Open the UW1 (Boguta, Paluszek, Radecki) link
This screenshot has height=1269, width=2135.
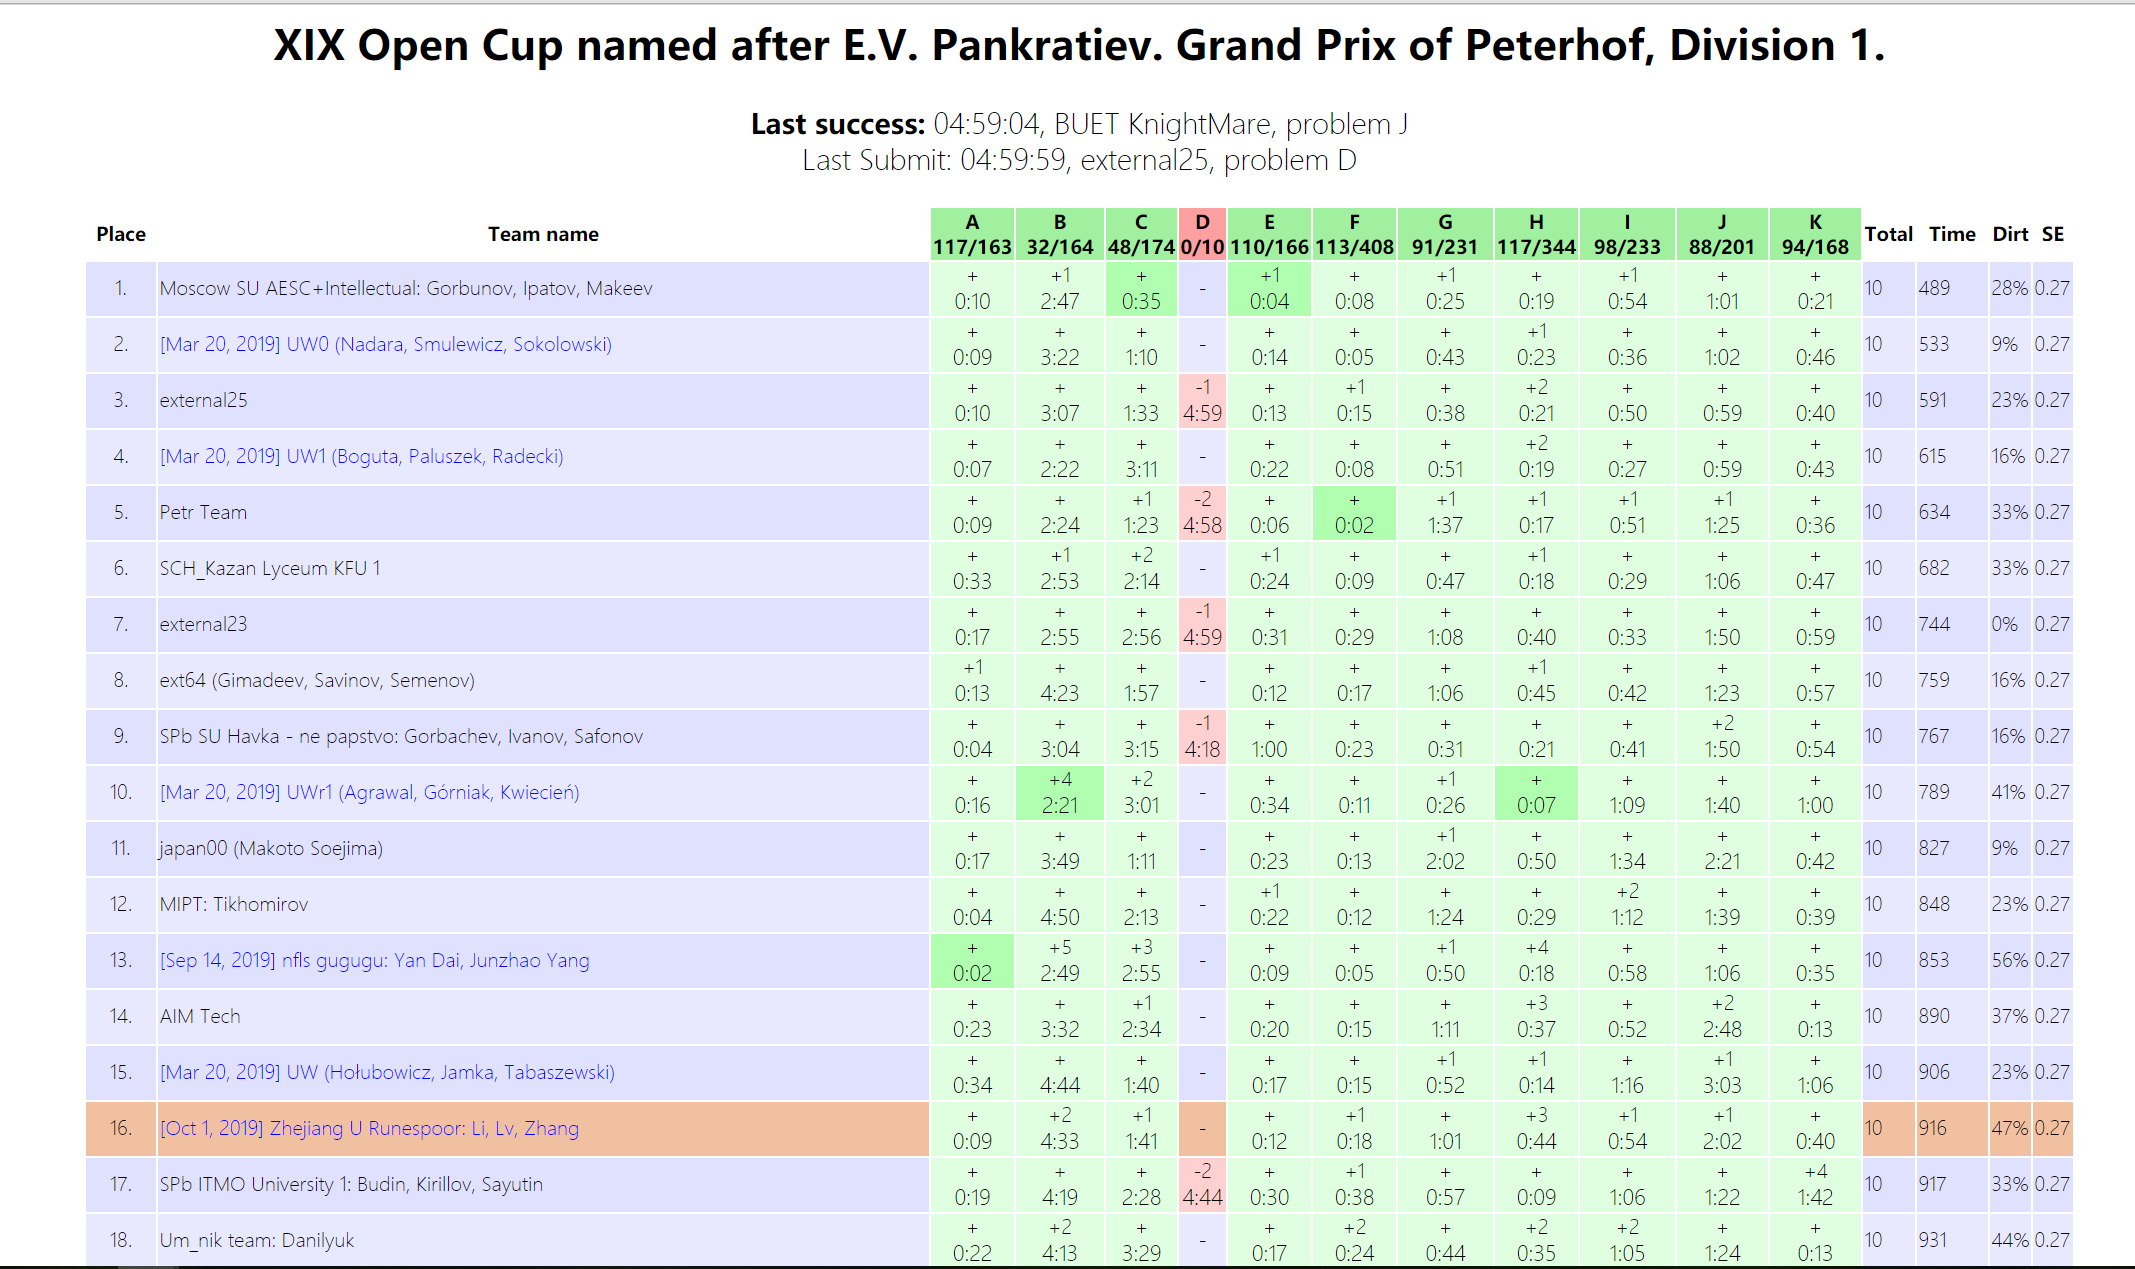(361, 456)
